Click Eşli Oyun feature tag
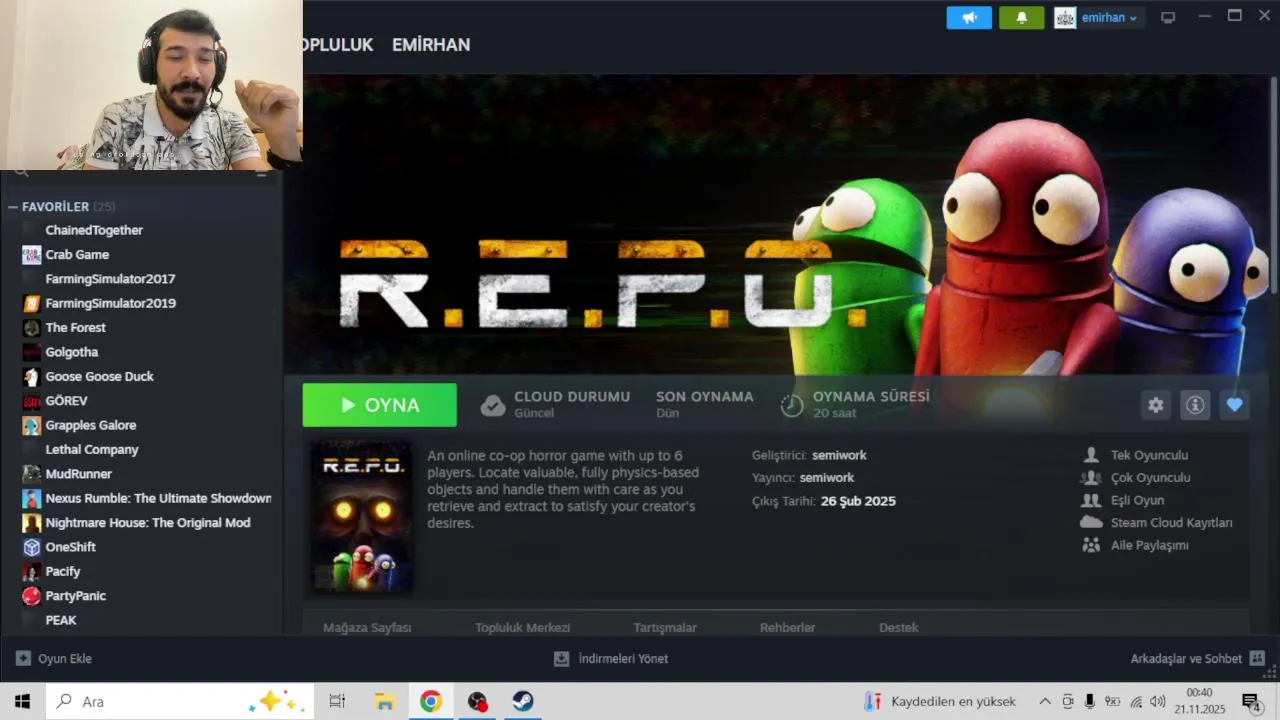The height and width of the screenshot is (720, 1280). click(1137, 500)
